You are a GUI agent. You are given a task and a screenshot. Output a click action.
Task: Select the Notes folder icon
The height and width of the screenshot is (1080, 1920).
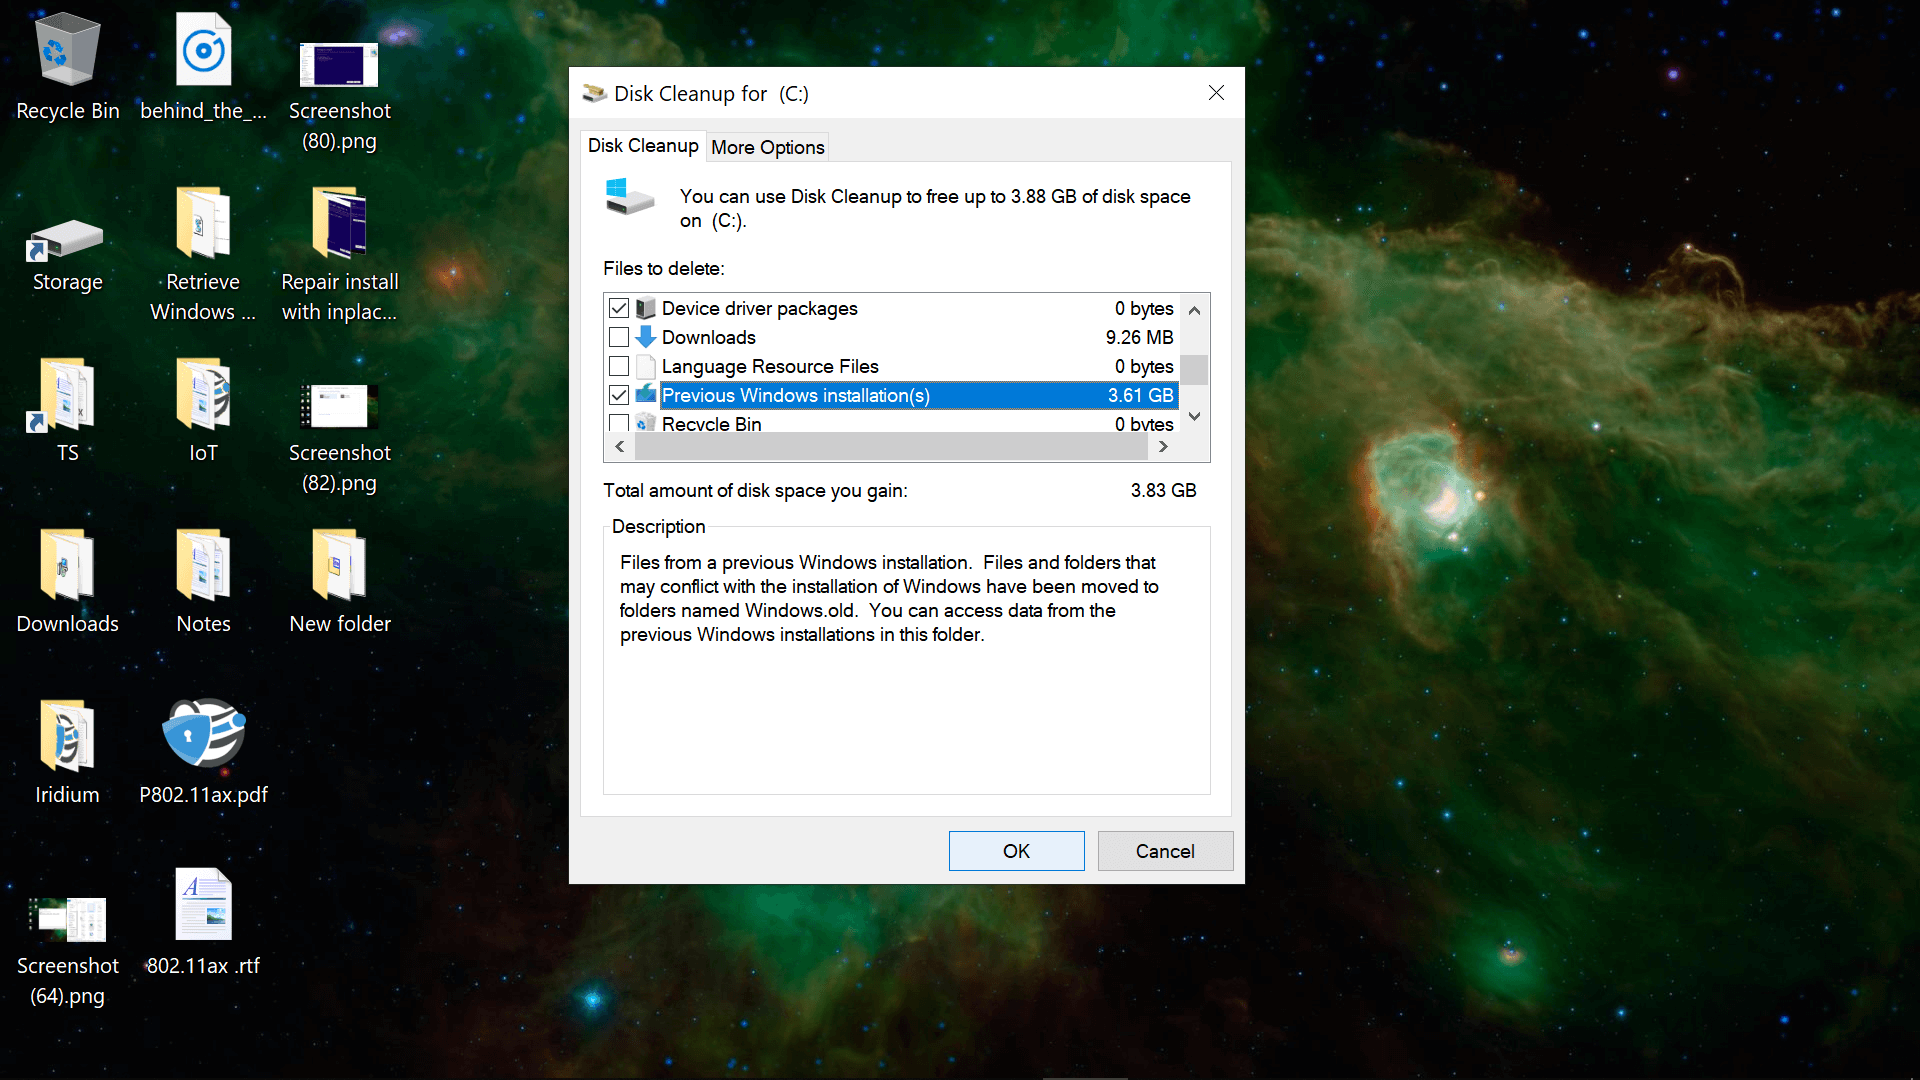204,565
